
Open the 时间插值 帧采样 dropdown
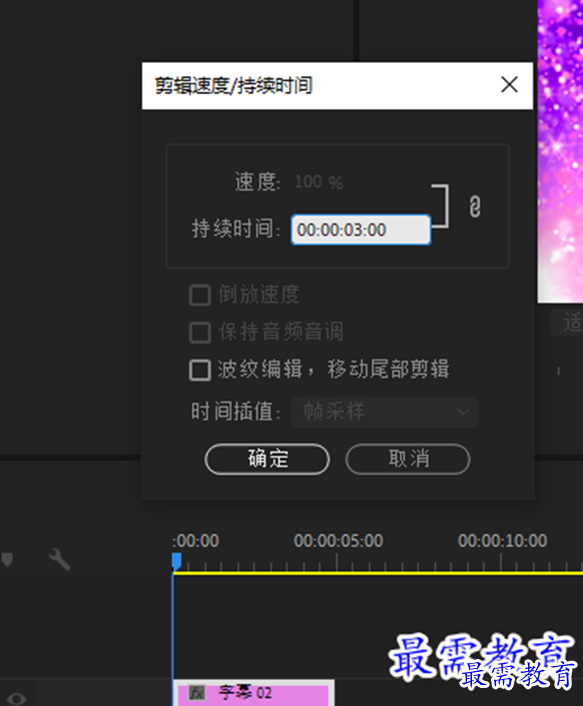pyautogui.click(x=384, y=412)
